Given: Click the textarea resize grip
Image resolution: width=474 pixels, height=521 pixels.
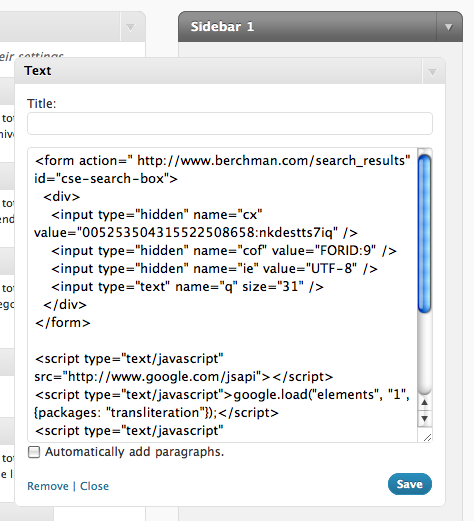Looking at the screenshot, I should point(427,437).
